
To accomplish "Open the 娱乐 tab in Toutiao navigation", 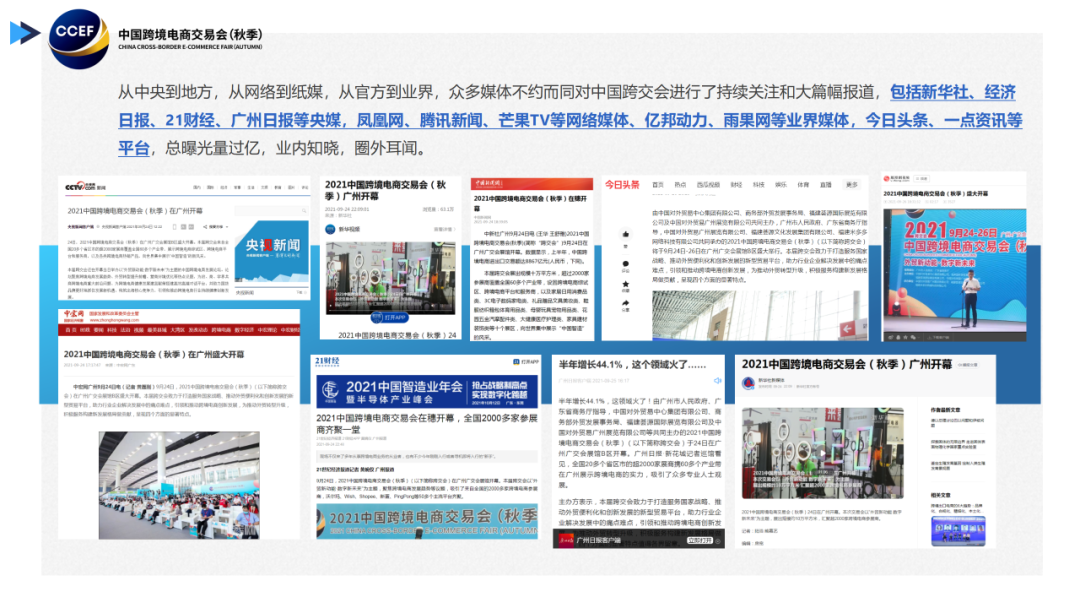I will click(x=780, y=185).
